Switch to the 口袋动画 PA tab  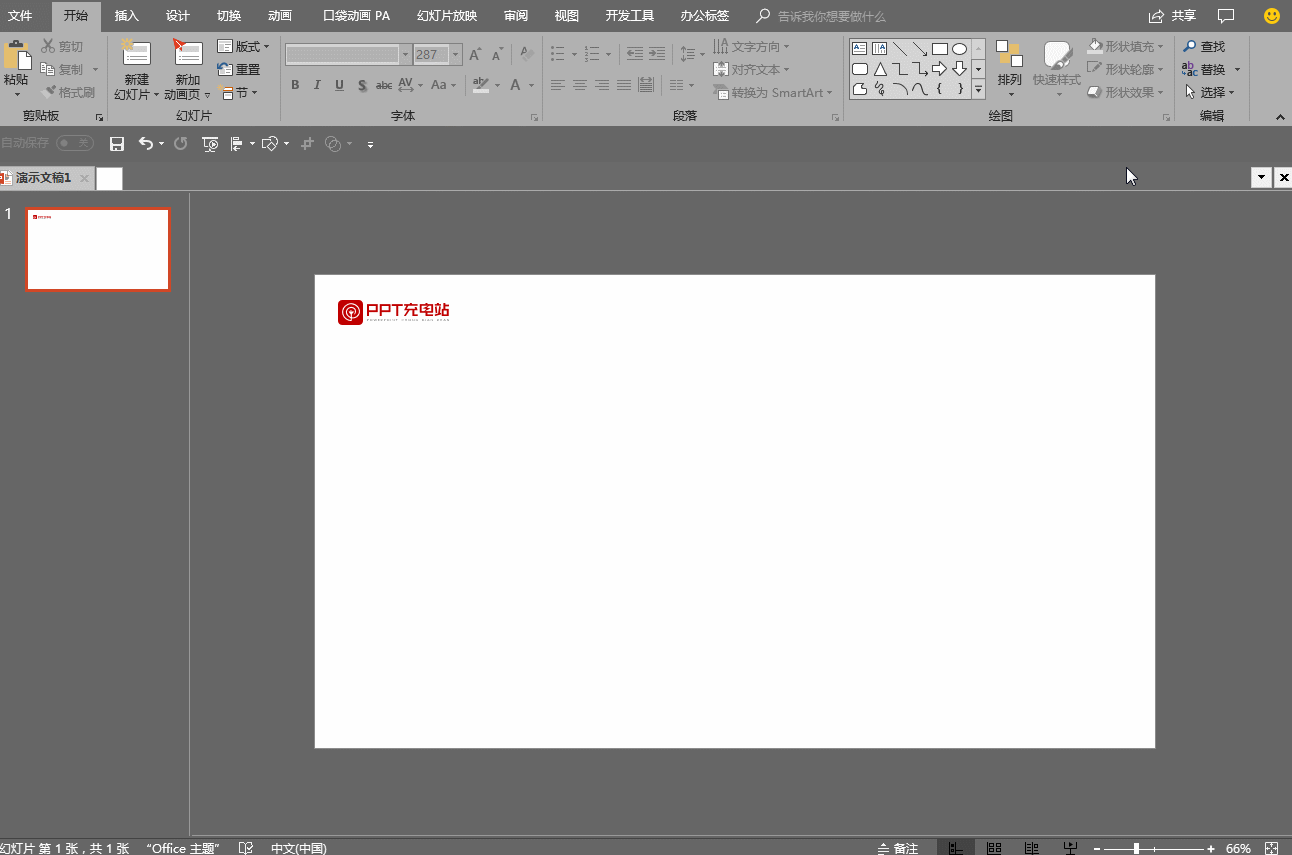point(357,16)
